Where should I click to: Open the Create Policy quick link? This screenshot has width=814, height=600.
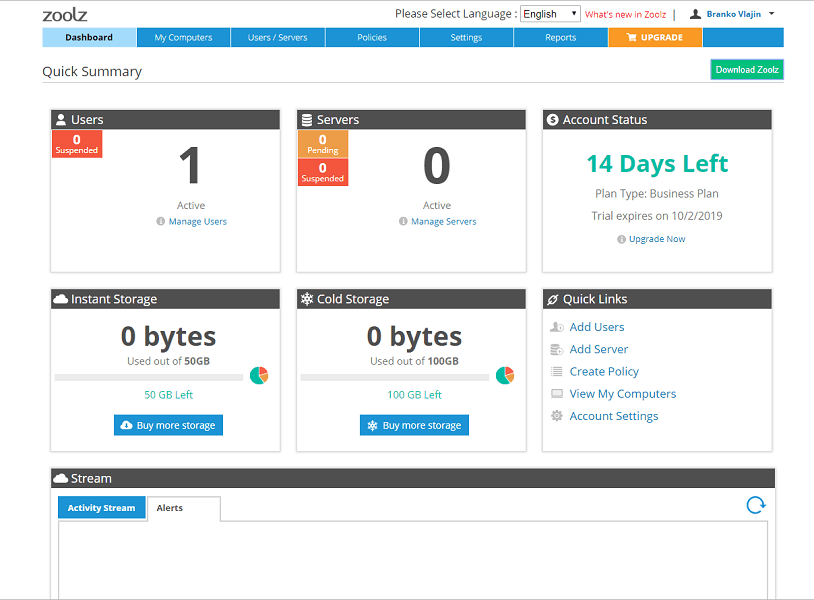[x=604, y=372]
